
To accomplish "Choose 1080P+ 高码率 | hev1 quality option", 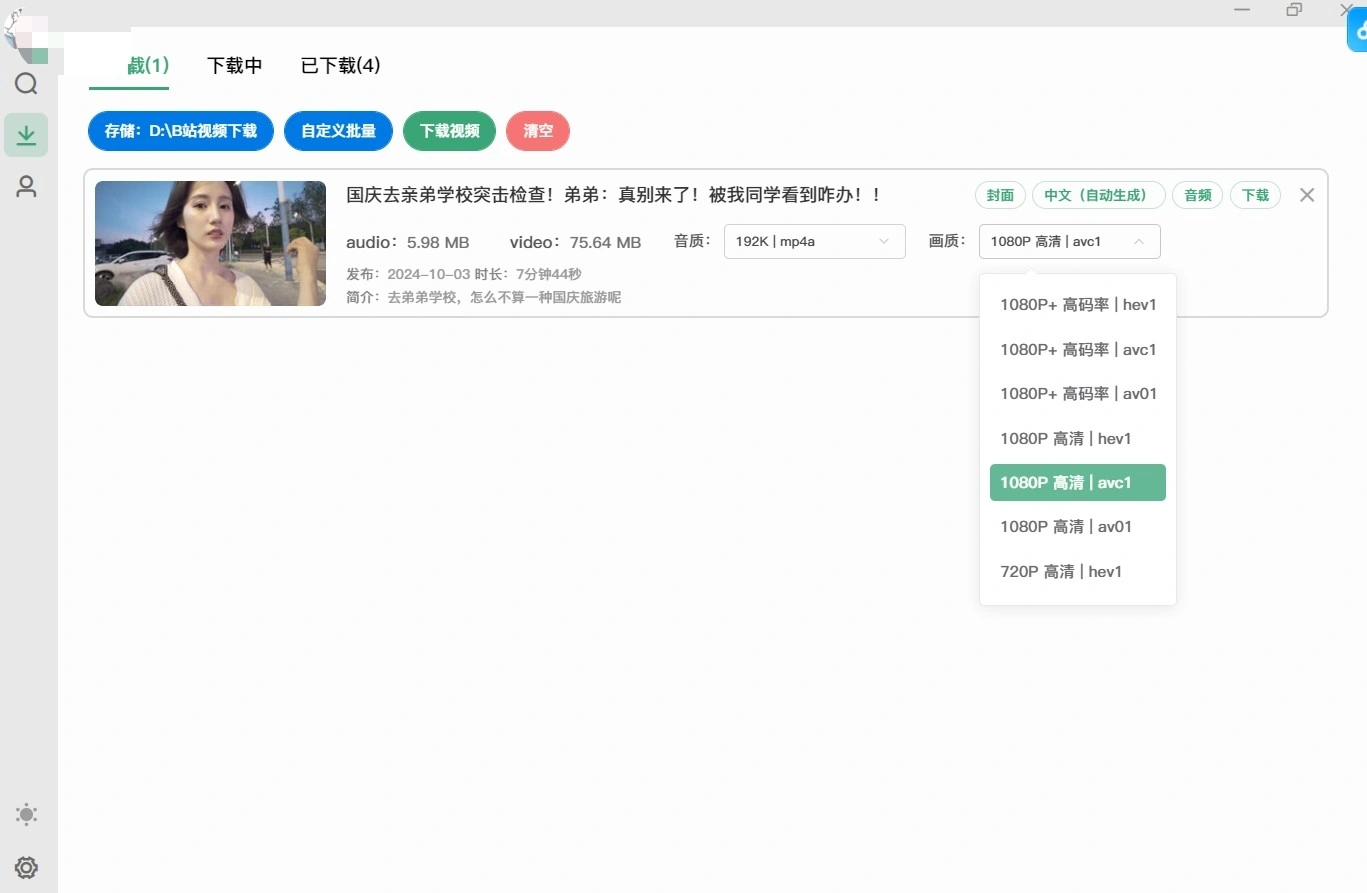I will 1077,305.
